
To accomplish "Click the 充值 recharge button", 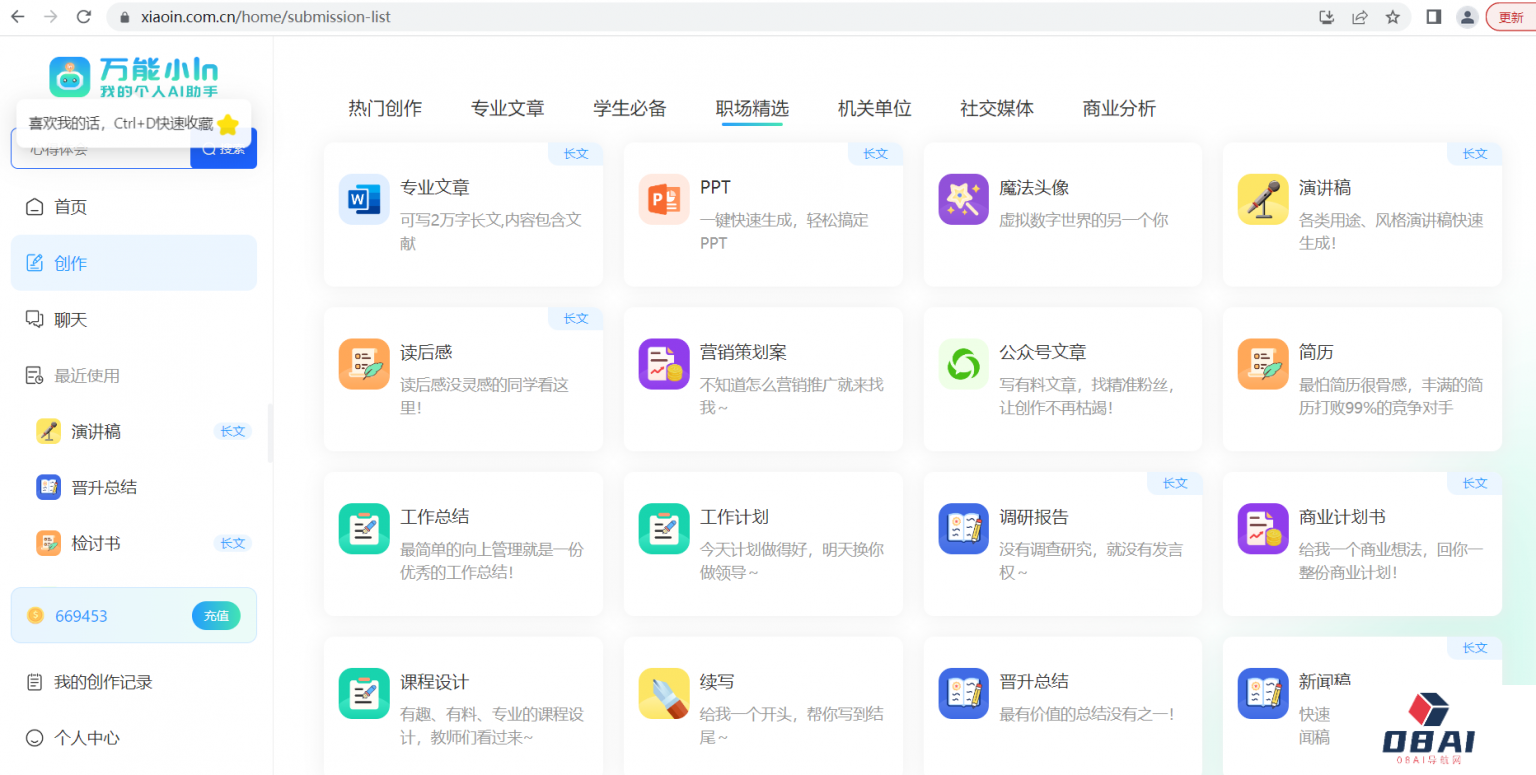I will point(216,616).
